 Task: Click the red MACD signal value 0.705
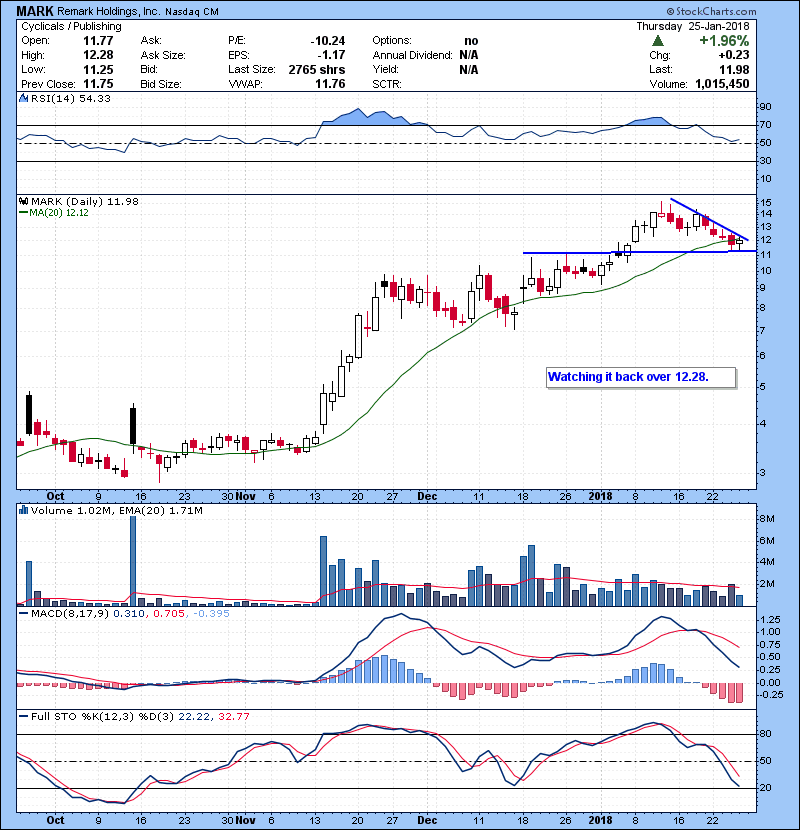tap(169, 614)
